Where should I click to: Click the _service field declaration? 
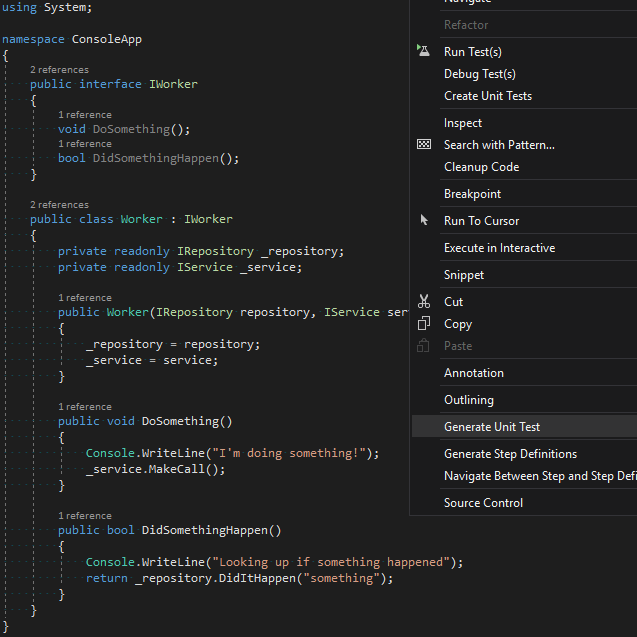pyautogui.click(x=271, y=267)
